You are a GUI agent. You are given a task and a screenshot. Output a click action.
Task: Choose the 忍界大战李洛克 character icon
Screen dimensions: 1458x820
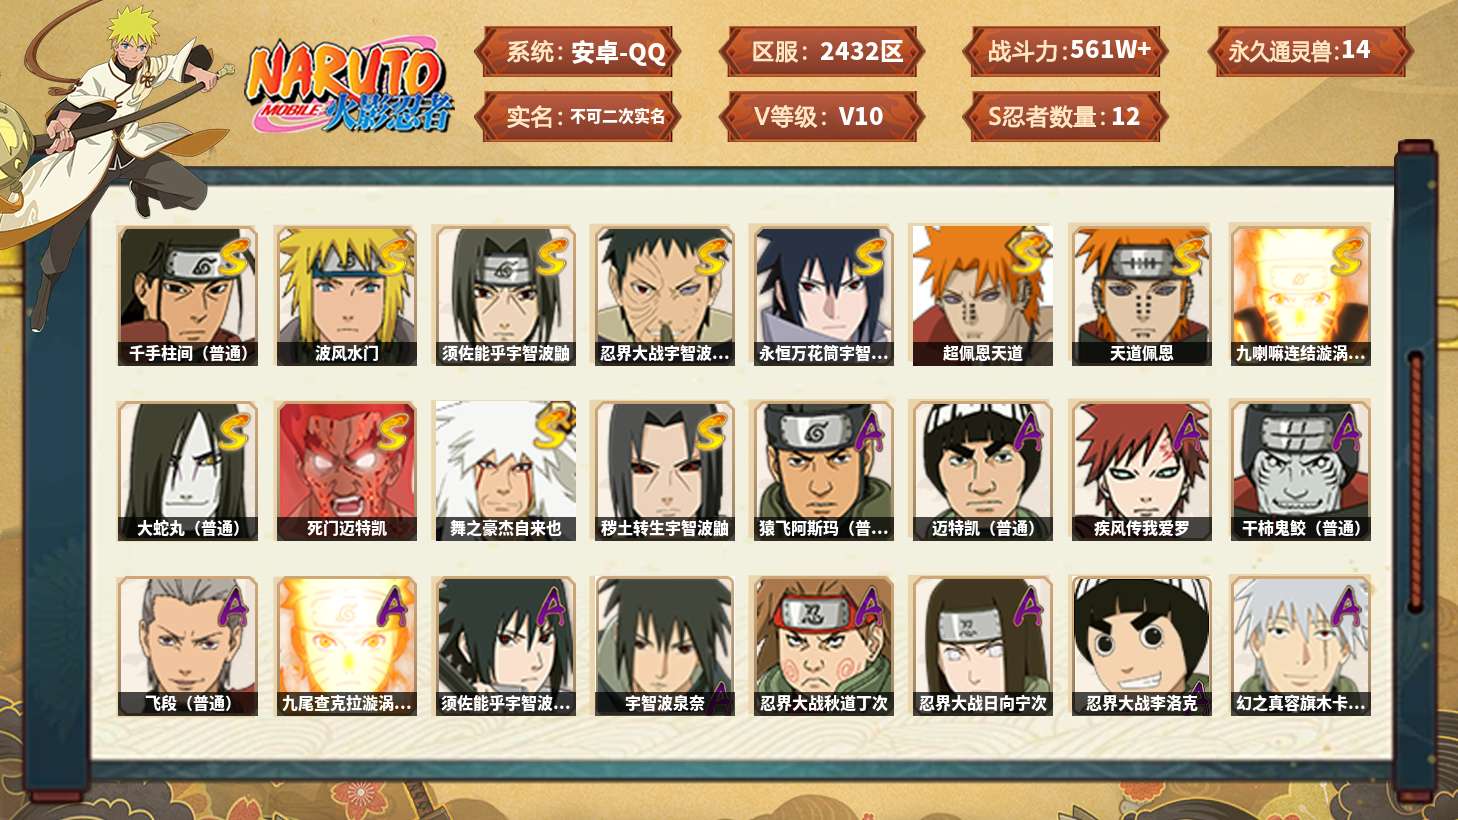[1141, 646]
